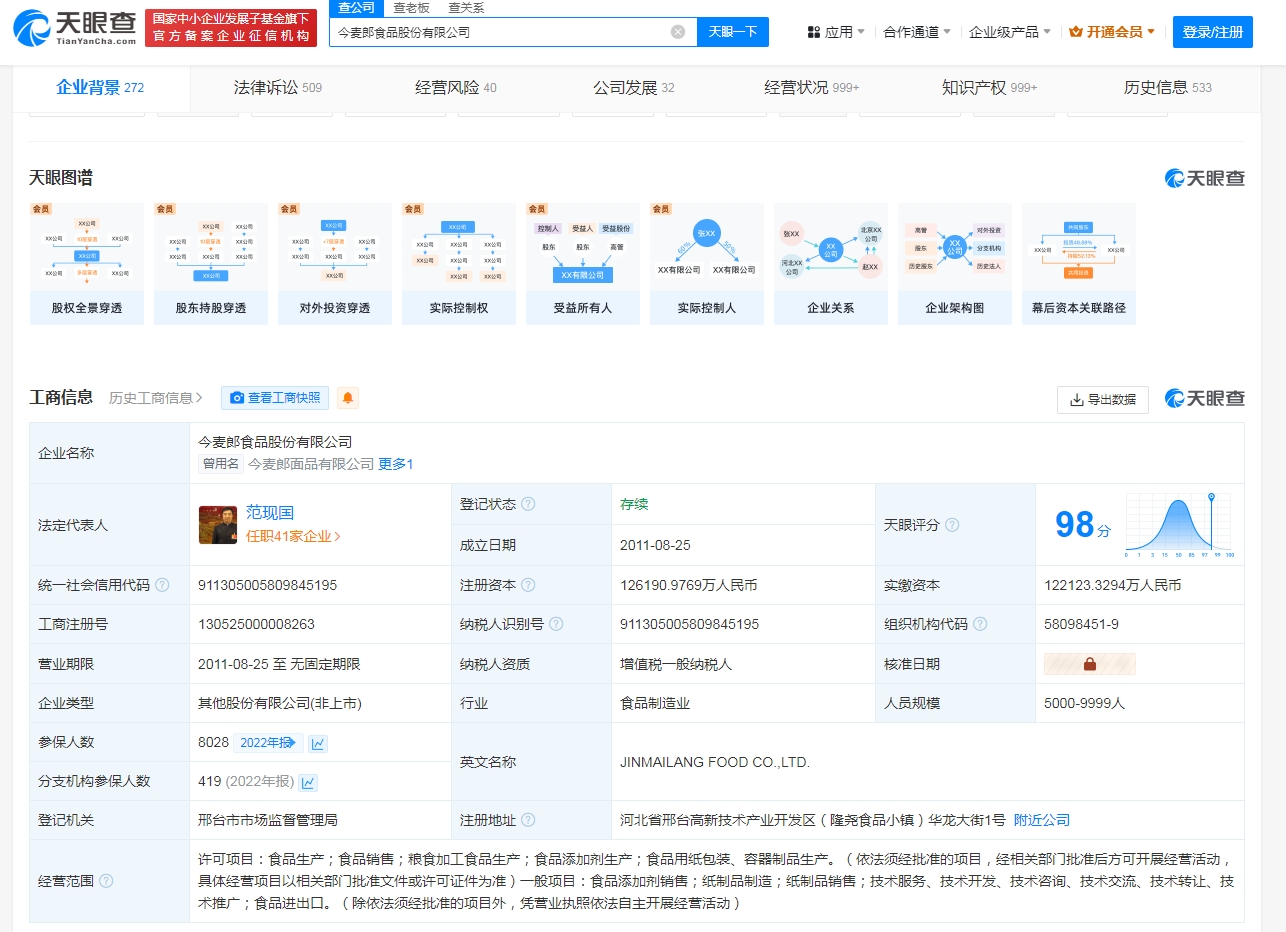Open the 股权全景穿透 chart thumbnail

click(x=87, y=264)
